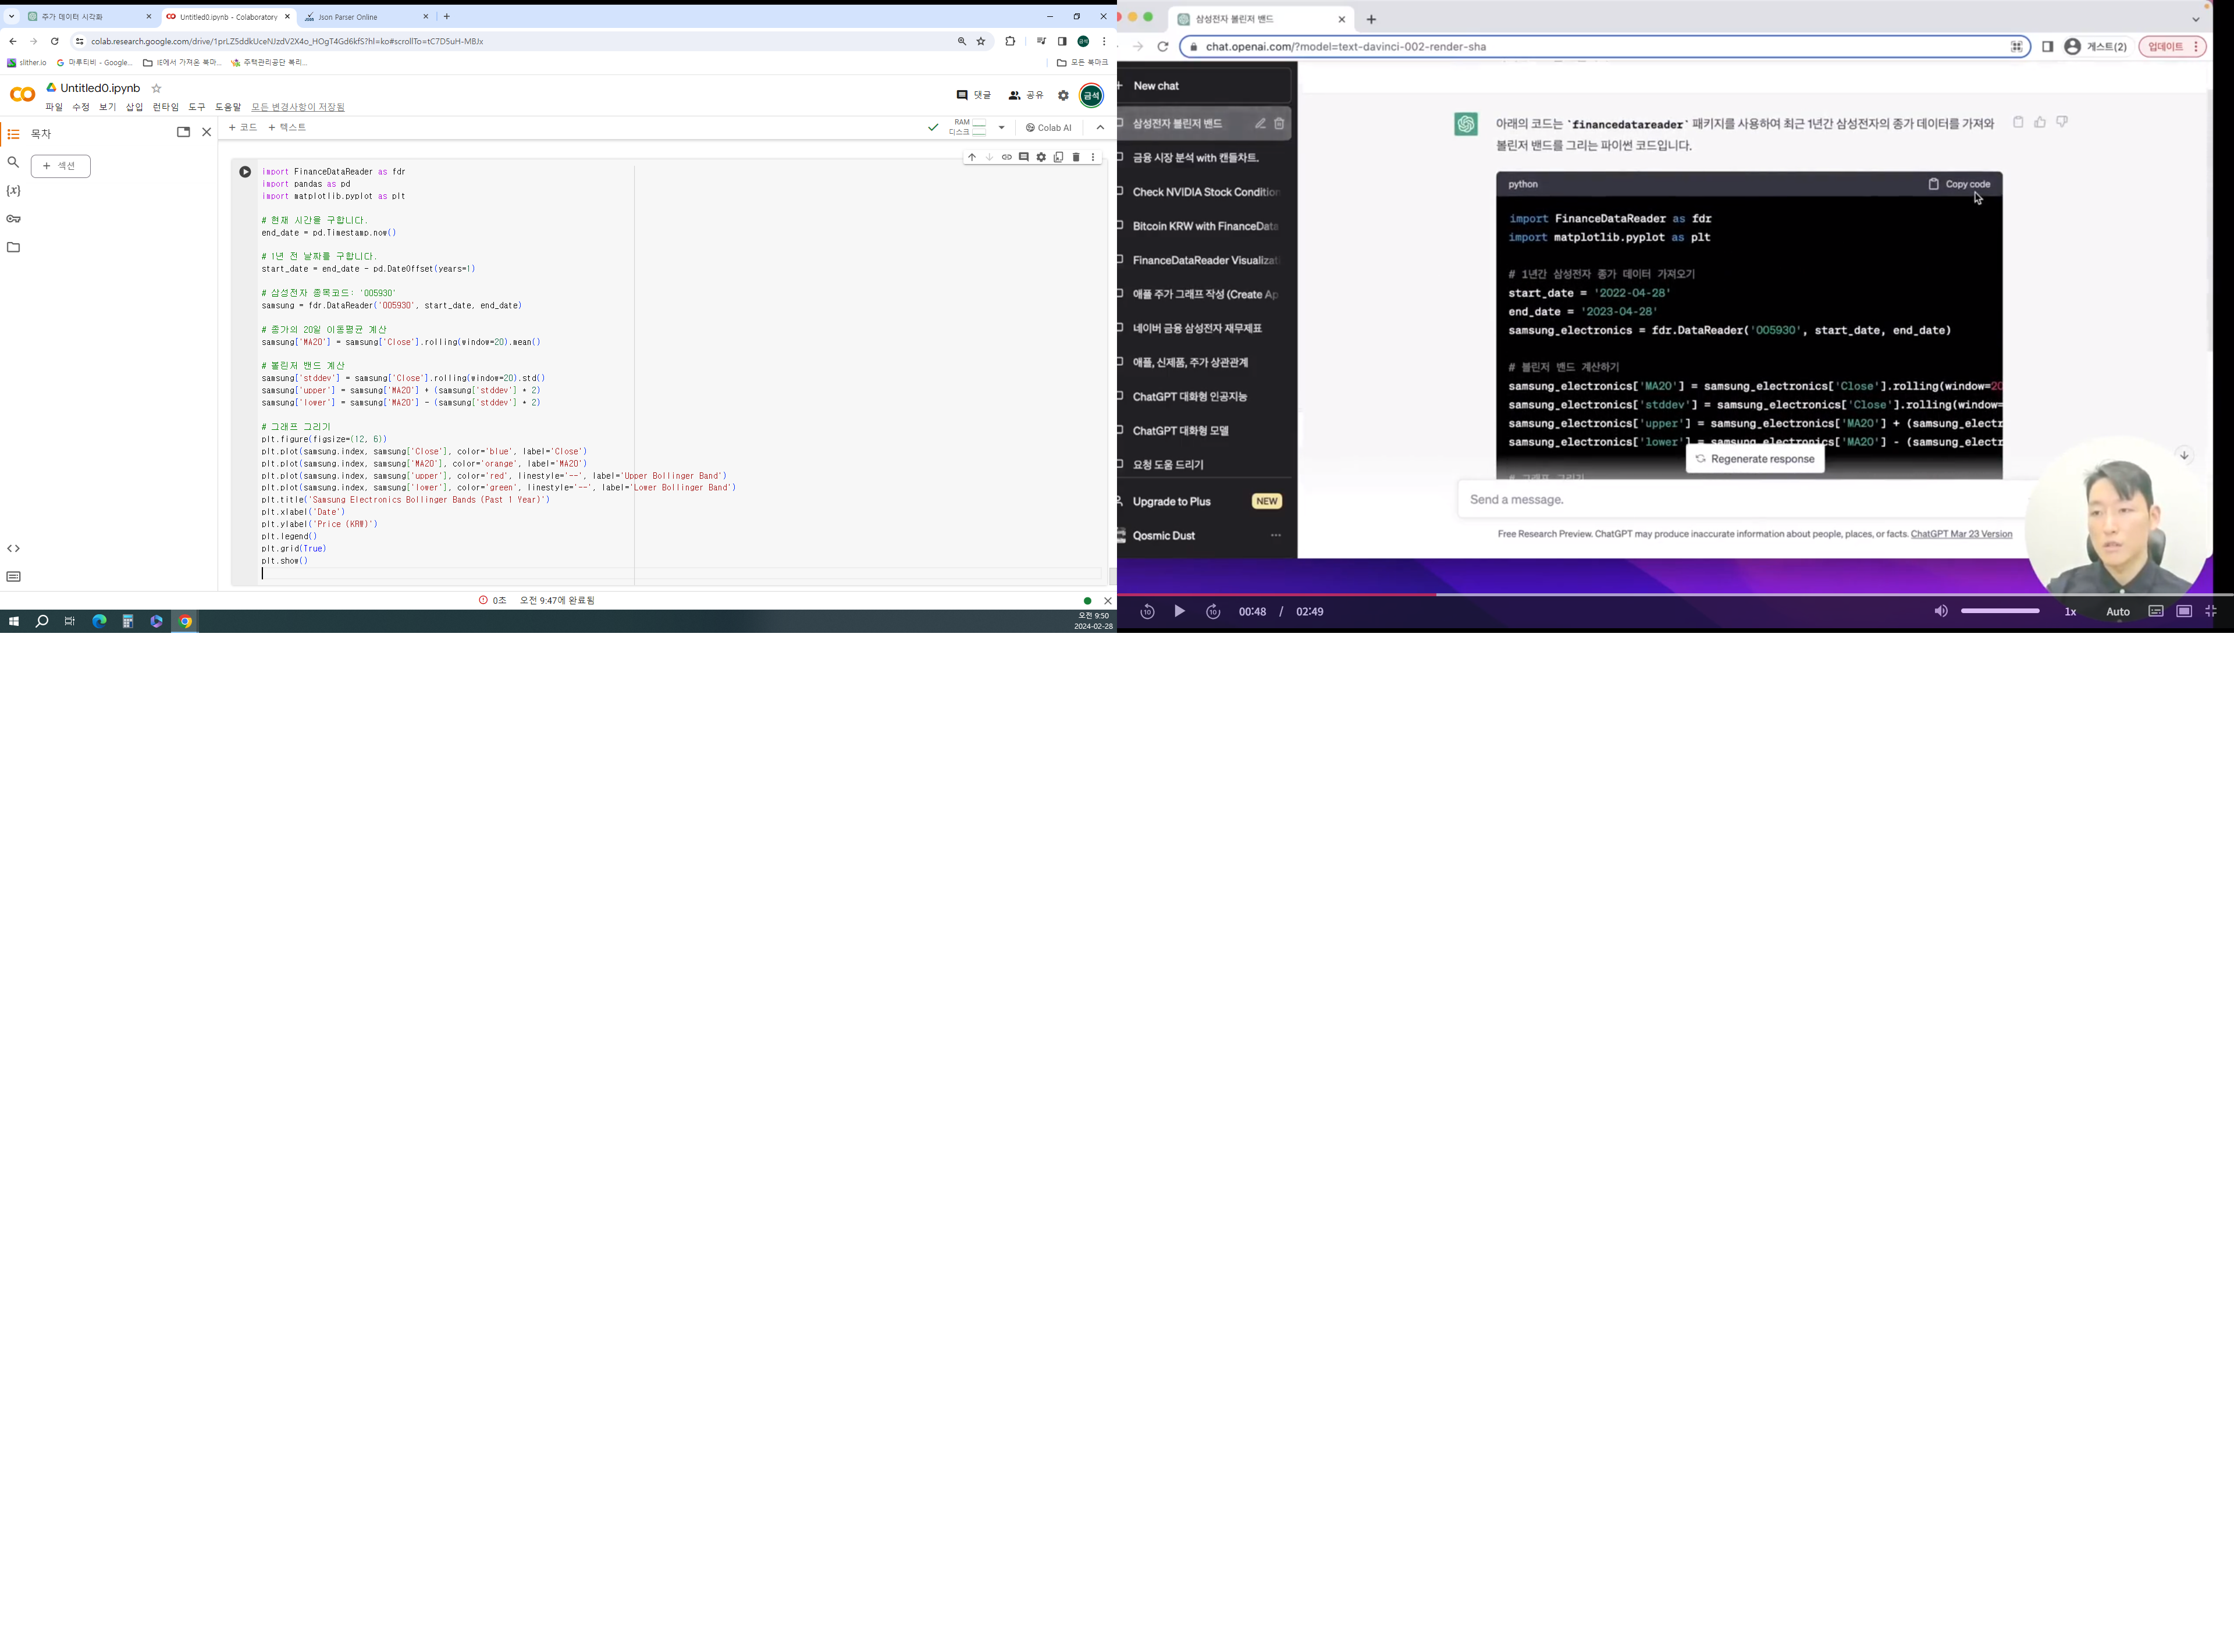Open the 업데이트 Chrome update menu
This screenshot has height=1652, width=2234.
[2173, 47]
